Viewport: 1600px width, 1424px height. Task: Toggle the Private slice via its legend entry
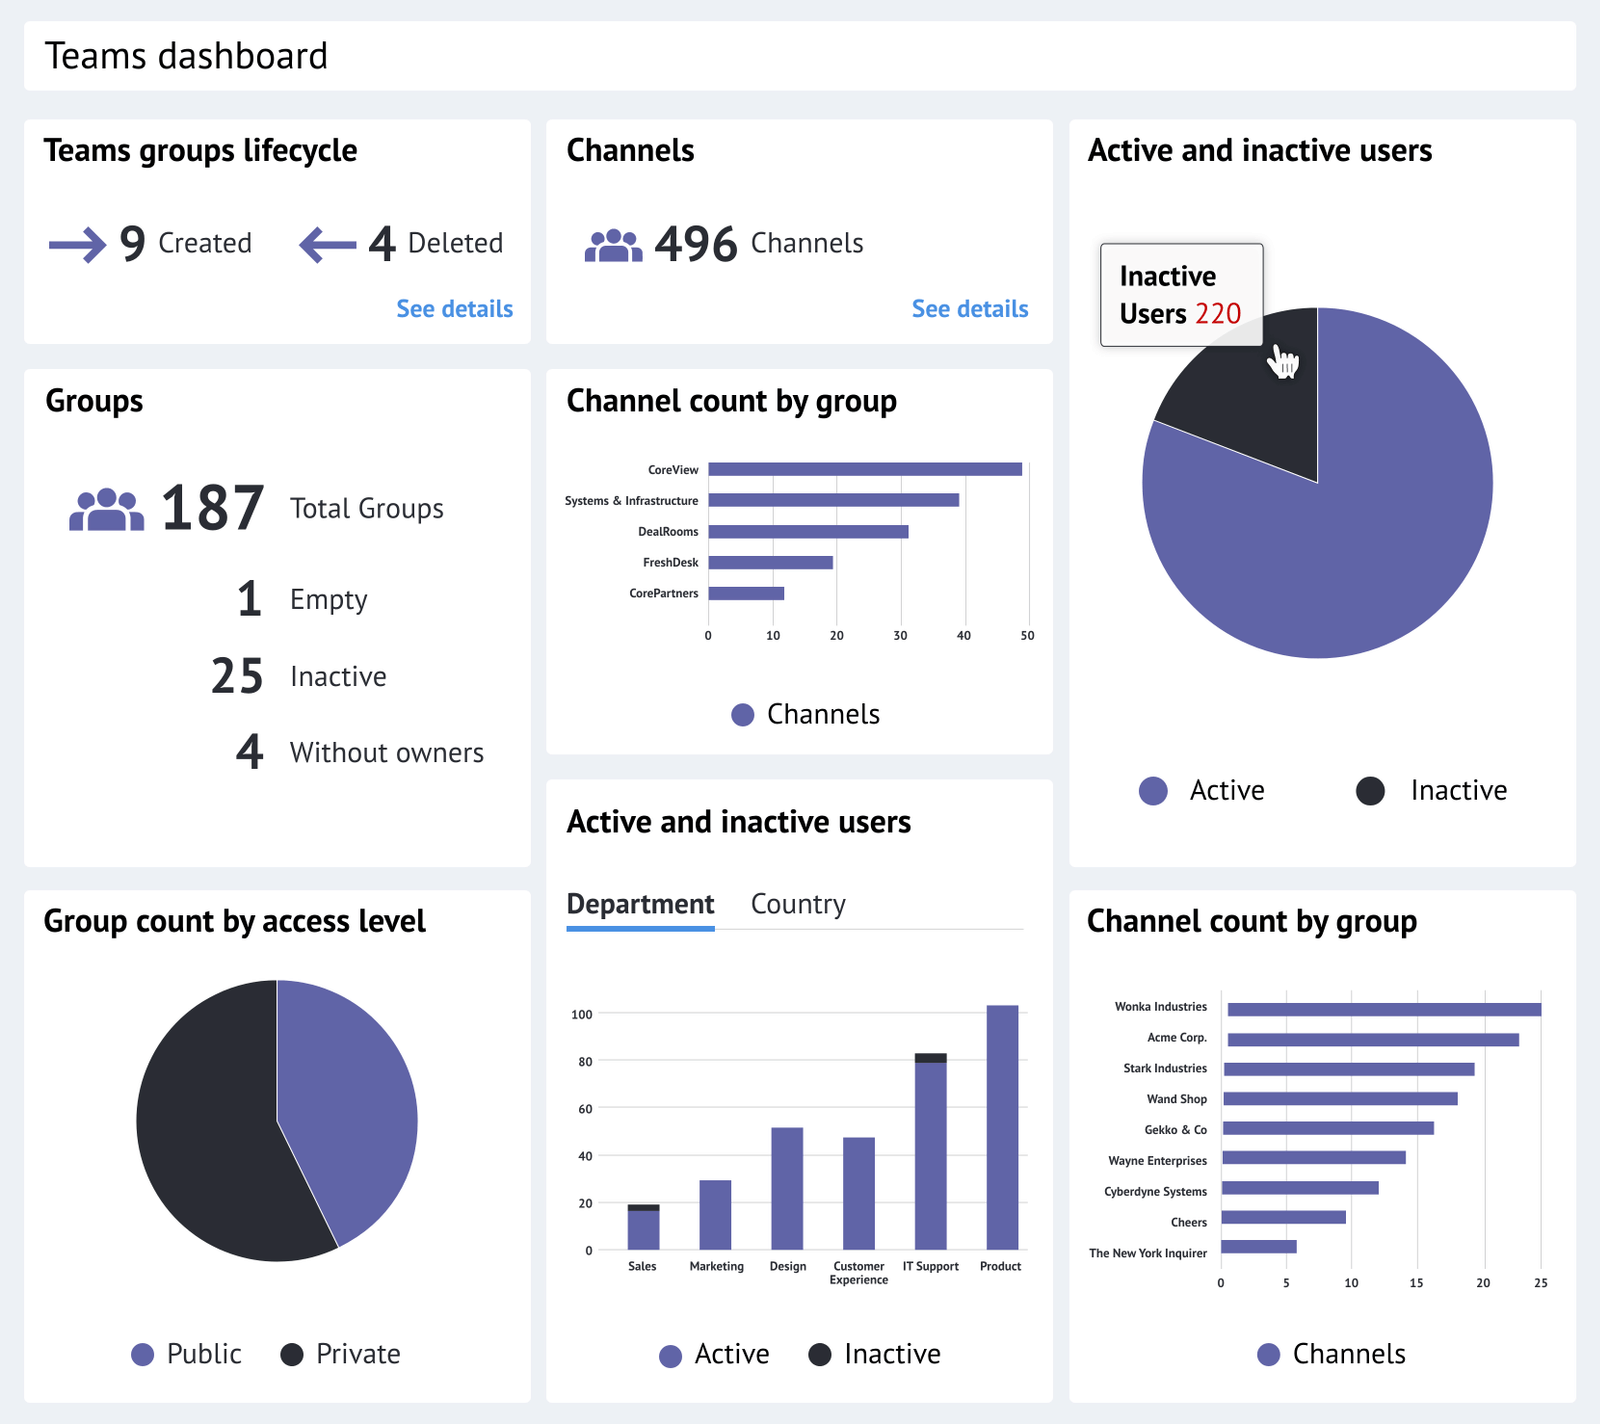[x=291, y=1354]
